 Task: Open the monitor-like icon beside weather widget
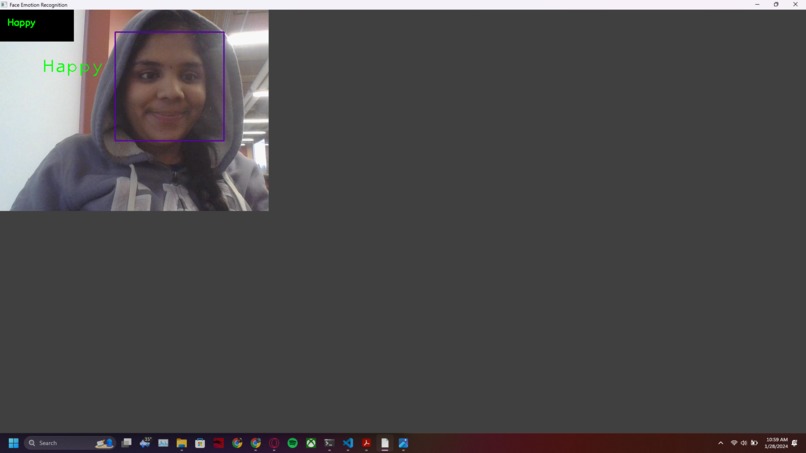point(163,443)
